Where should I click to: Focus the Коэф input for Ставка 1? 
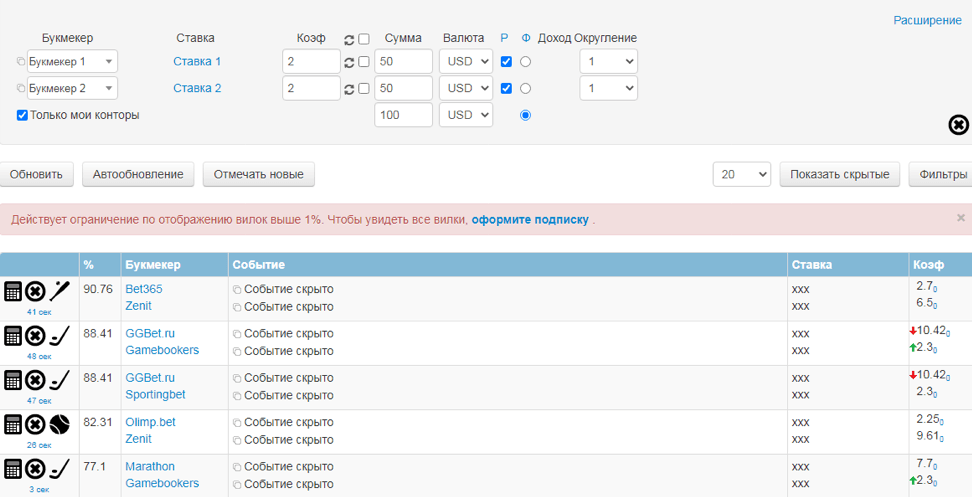311,61
